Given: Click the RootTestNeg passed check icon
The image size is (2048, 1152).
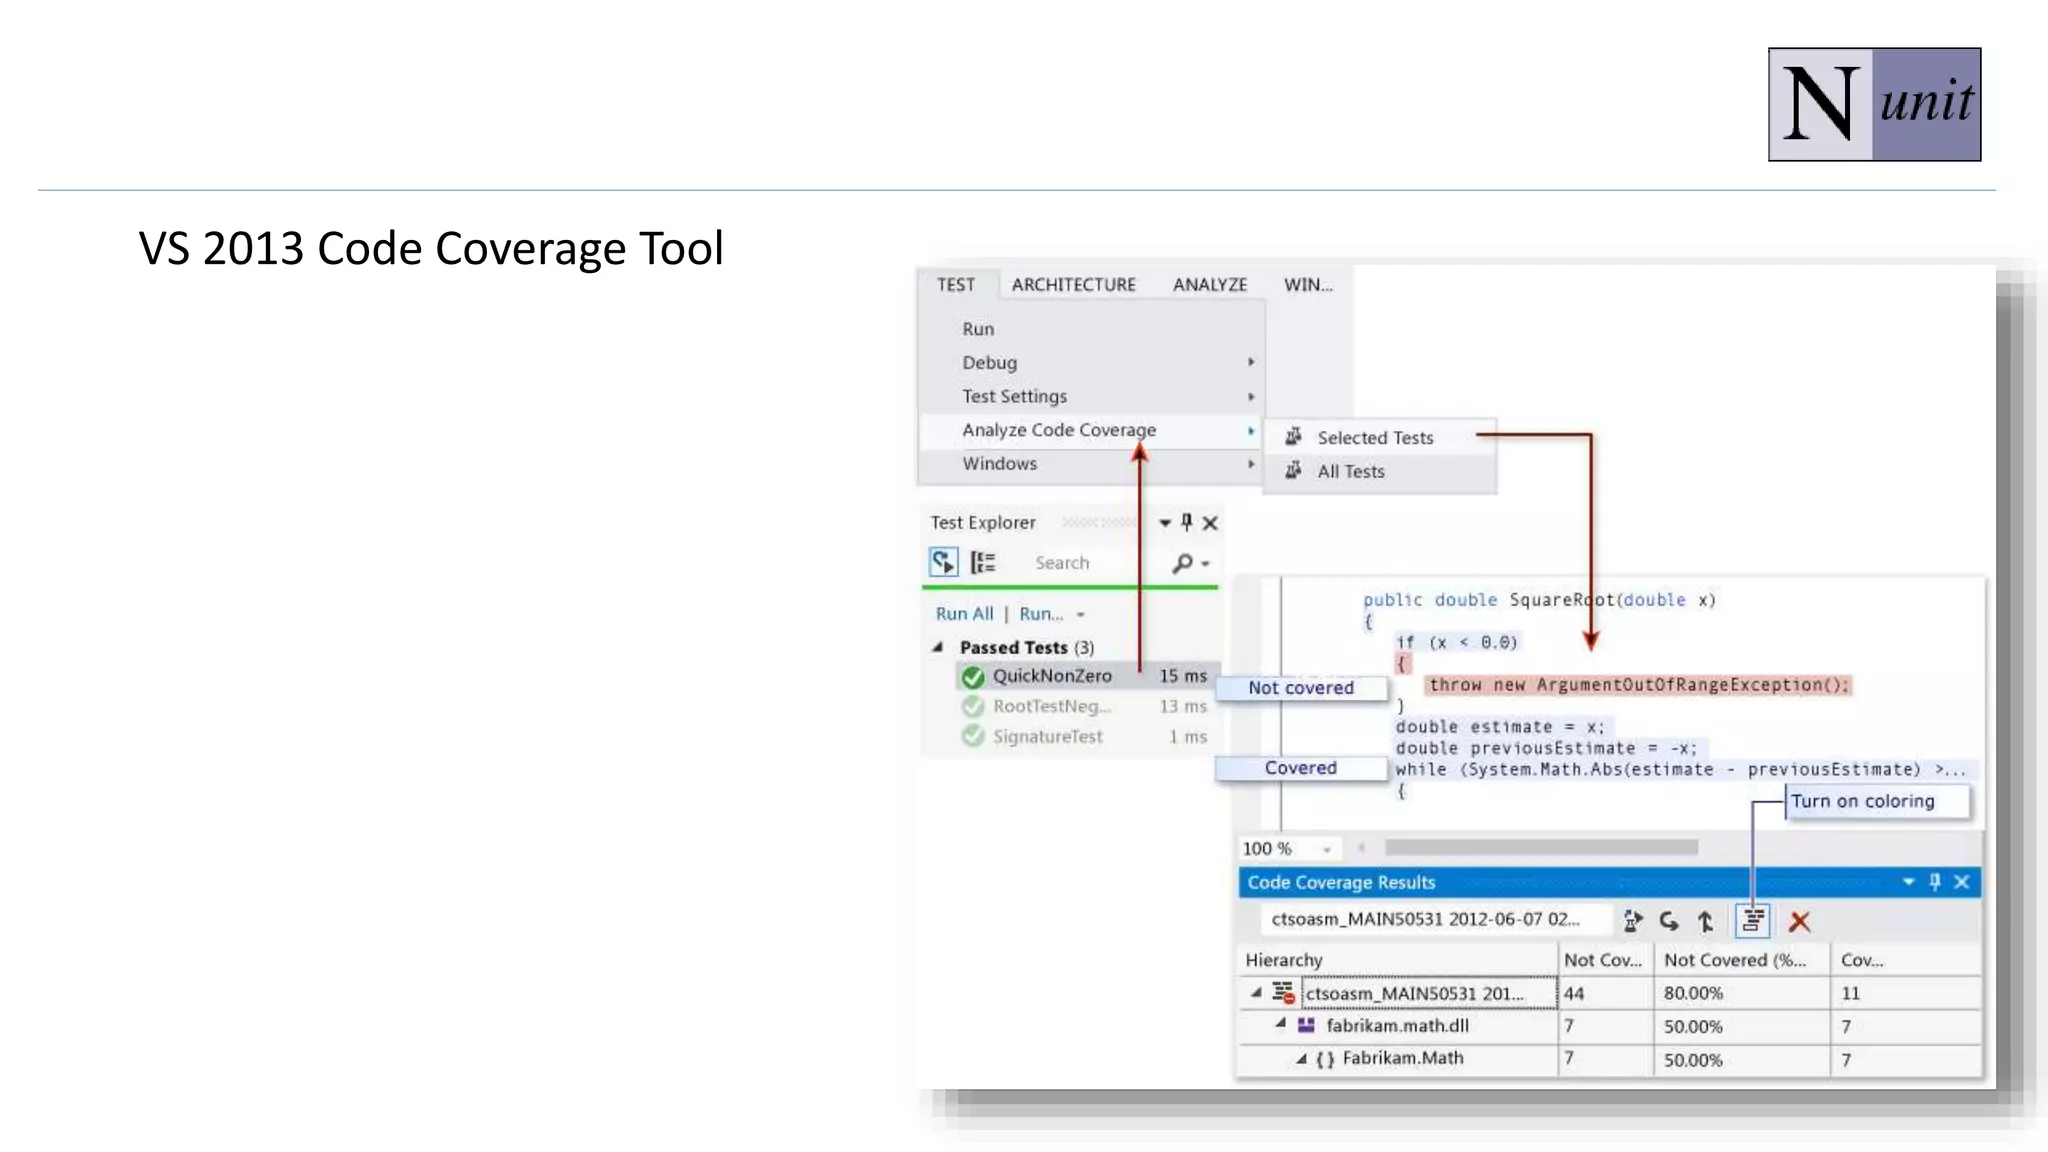Looking at the screenshot, I should 972,707.
